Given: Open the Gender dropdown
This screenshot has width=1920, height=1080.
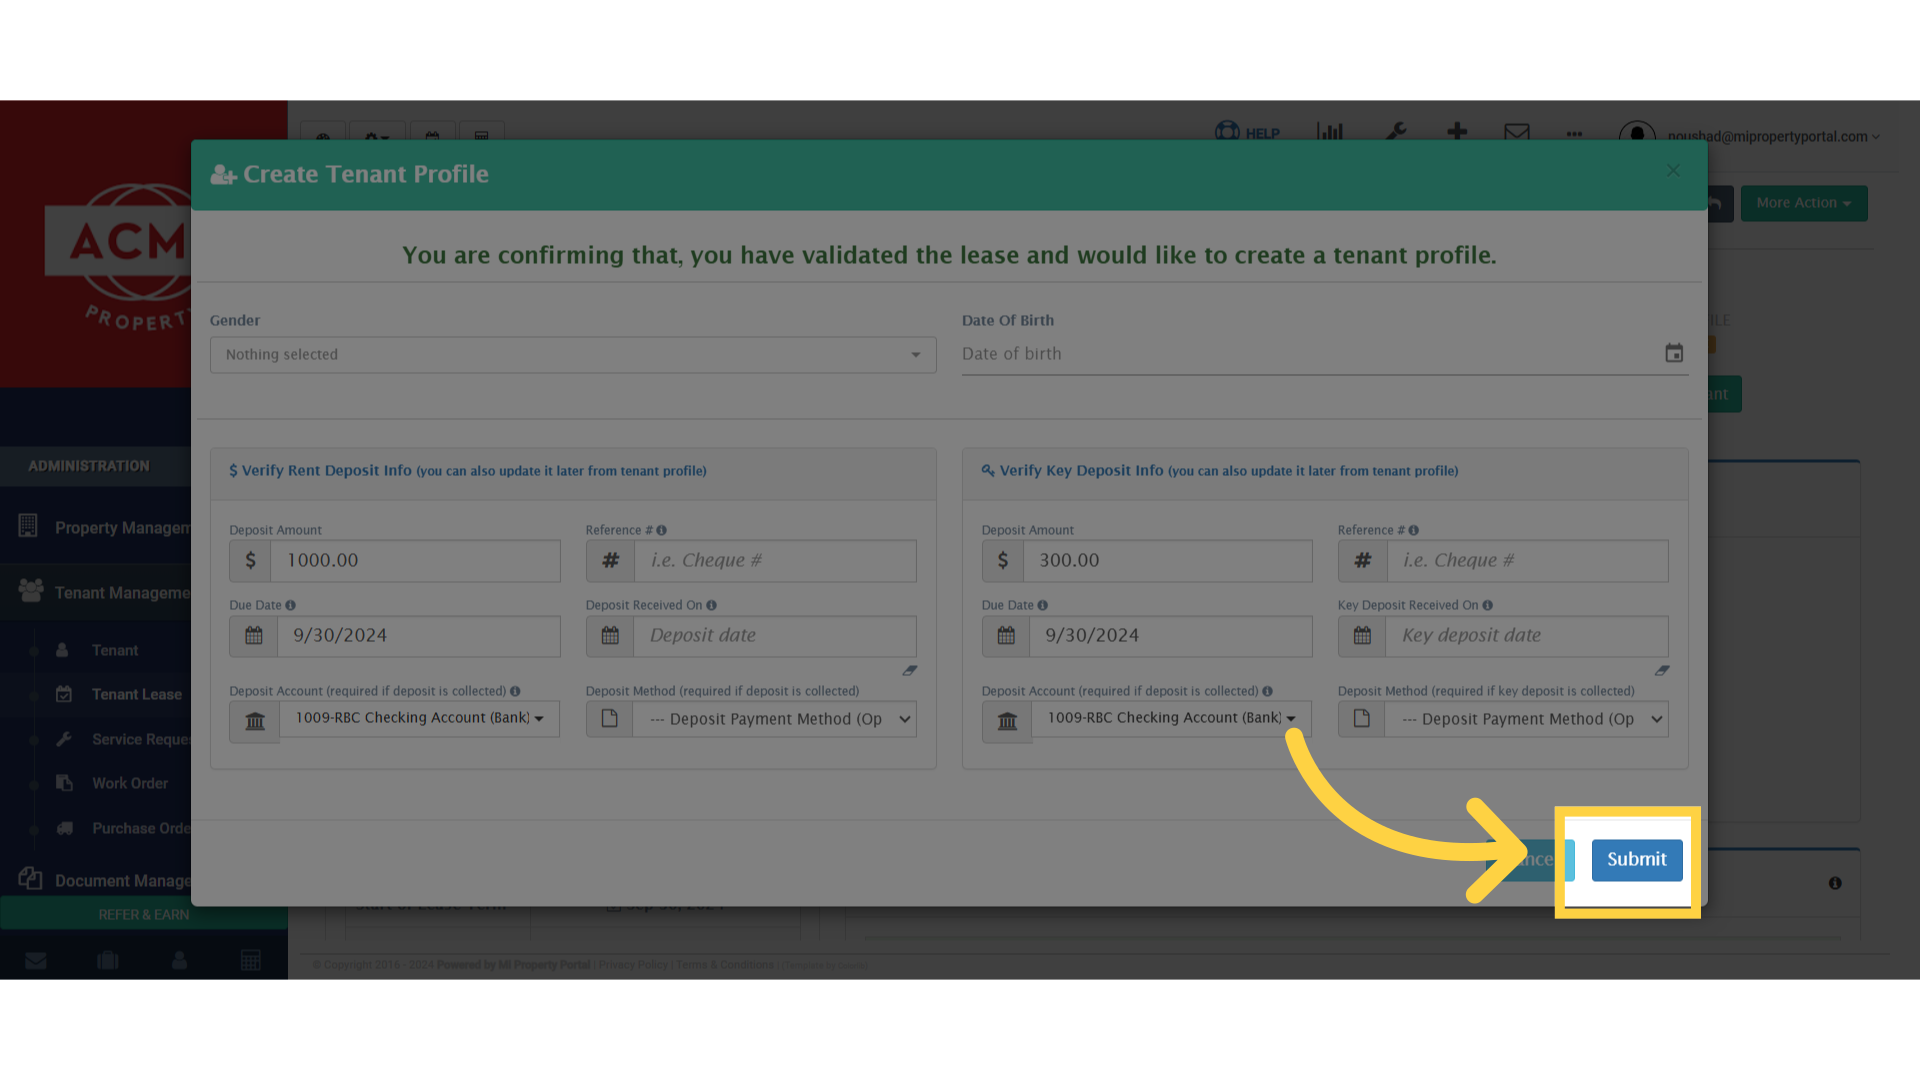Looking at the screenshot, I should coord(573,355).
